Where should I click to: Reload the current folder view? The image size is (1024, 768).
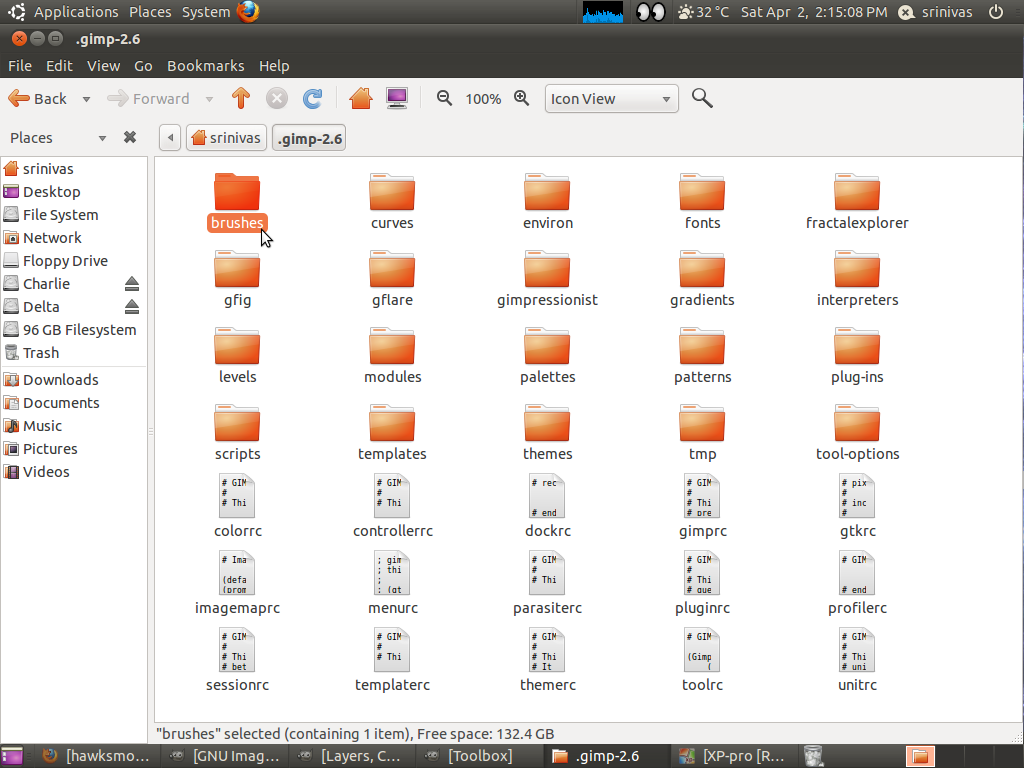click(312, 99)
